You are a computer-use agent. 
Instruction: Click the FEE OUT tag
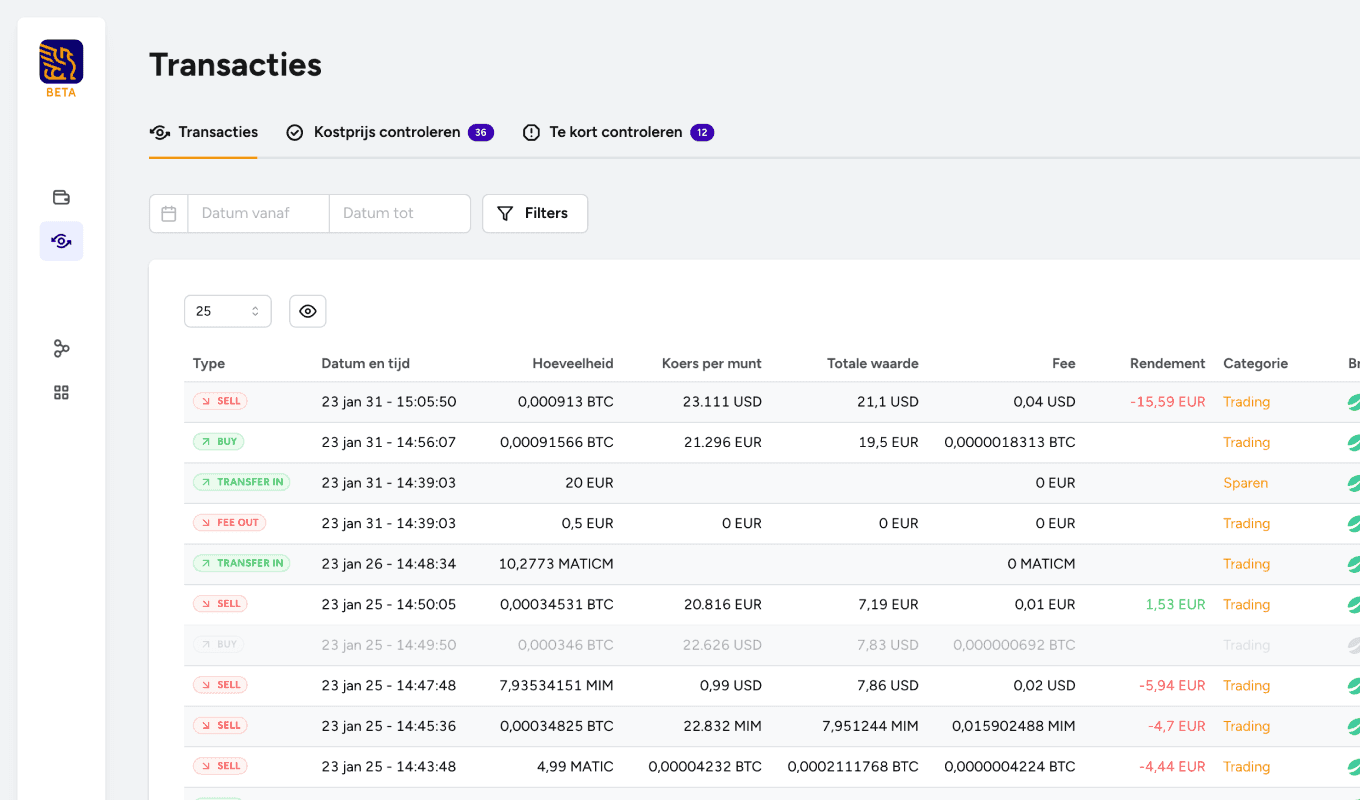[x=229, y=522]
